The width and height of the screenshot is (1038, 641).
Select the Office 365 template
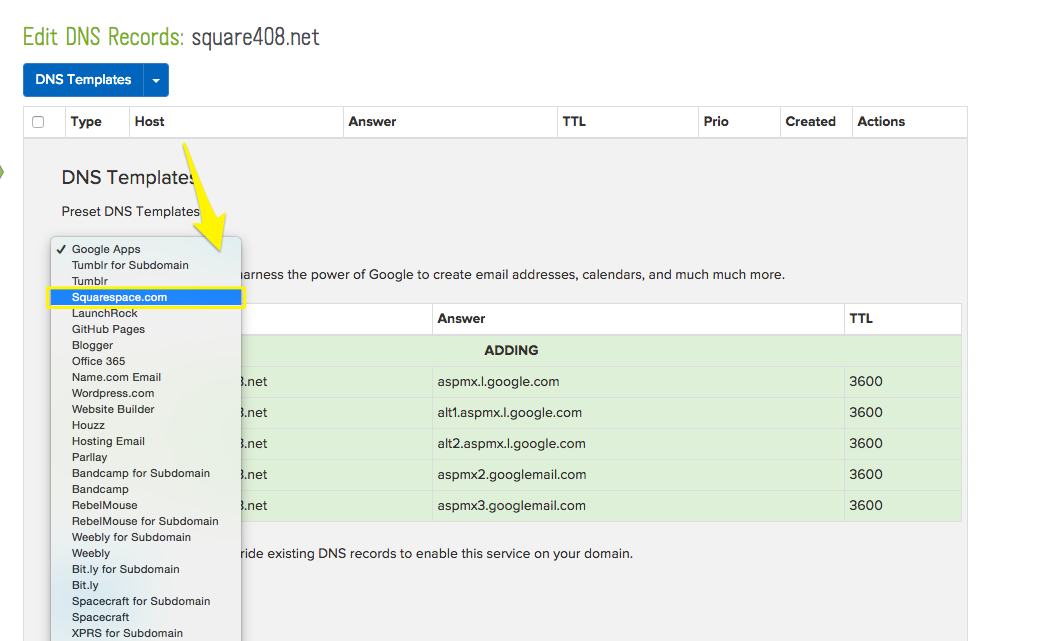(98, 361)
